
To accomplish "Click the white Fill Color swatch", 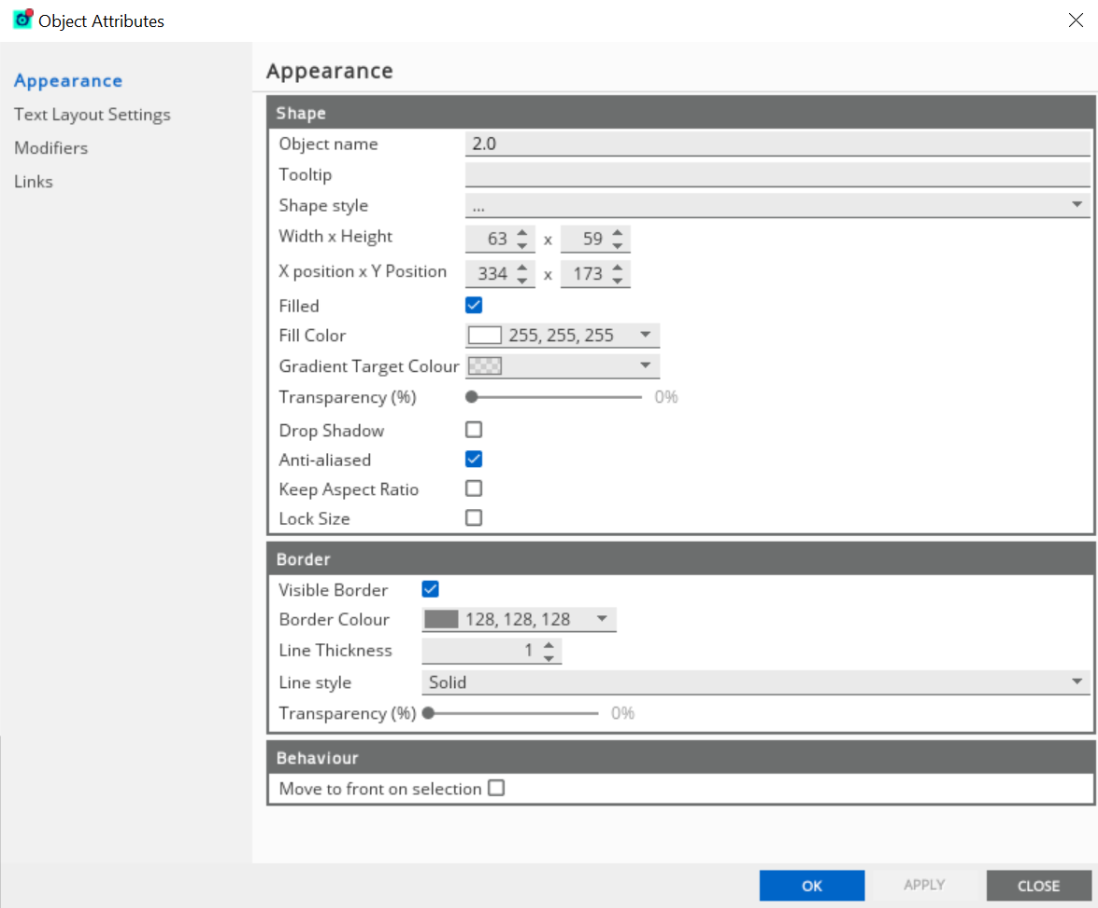I will pyautogui.click(x=485, y=336).
